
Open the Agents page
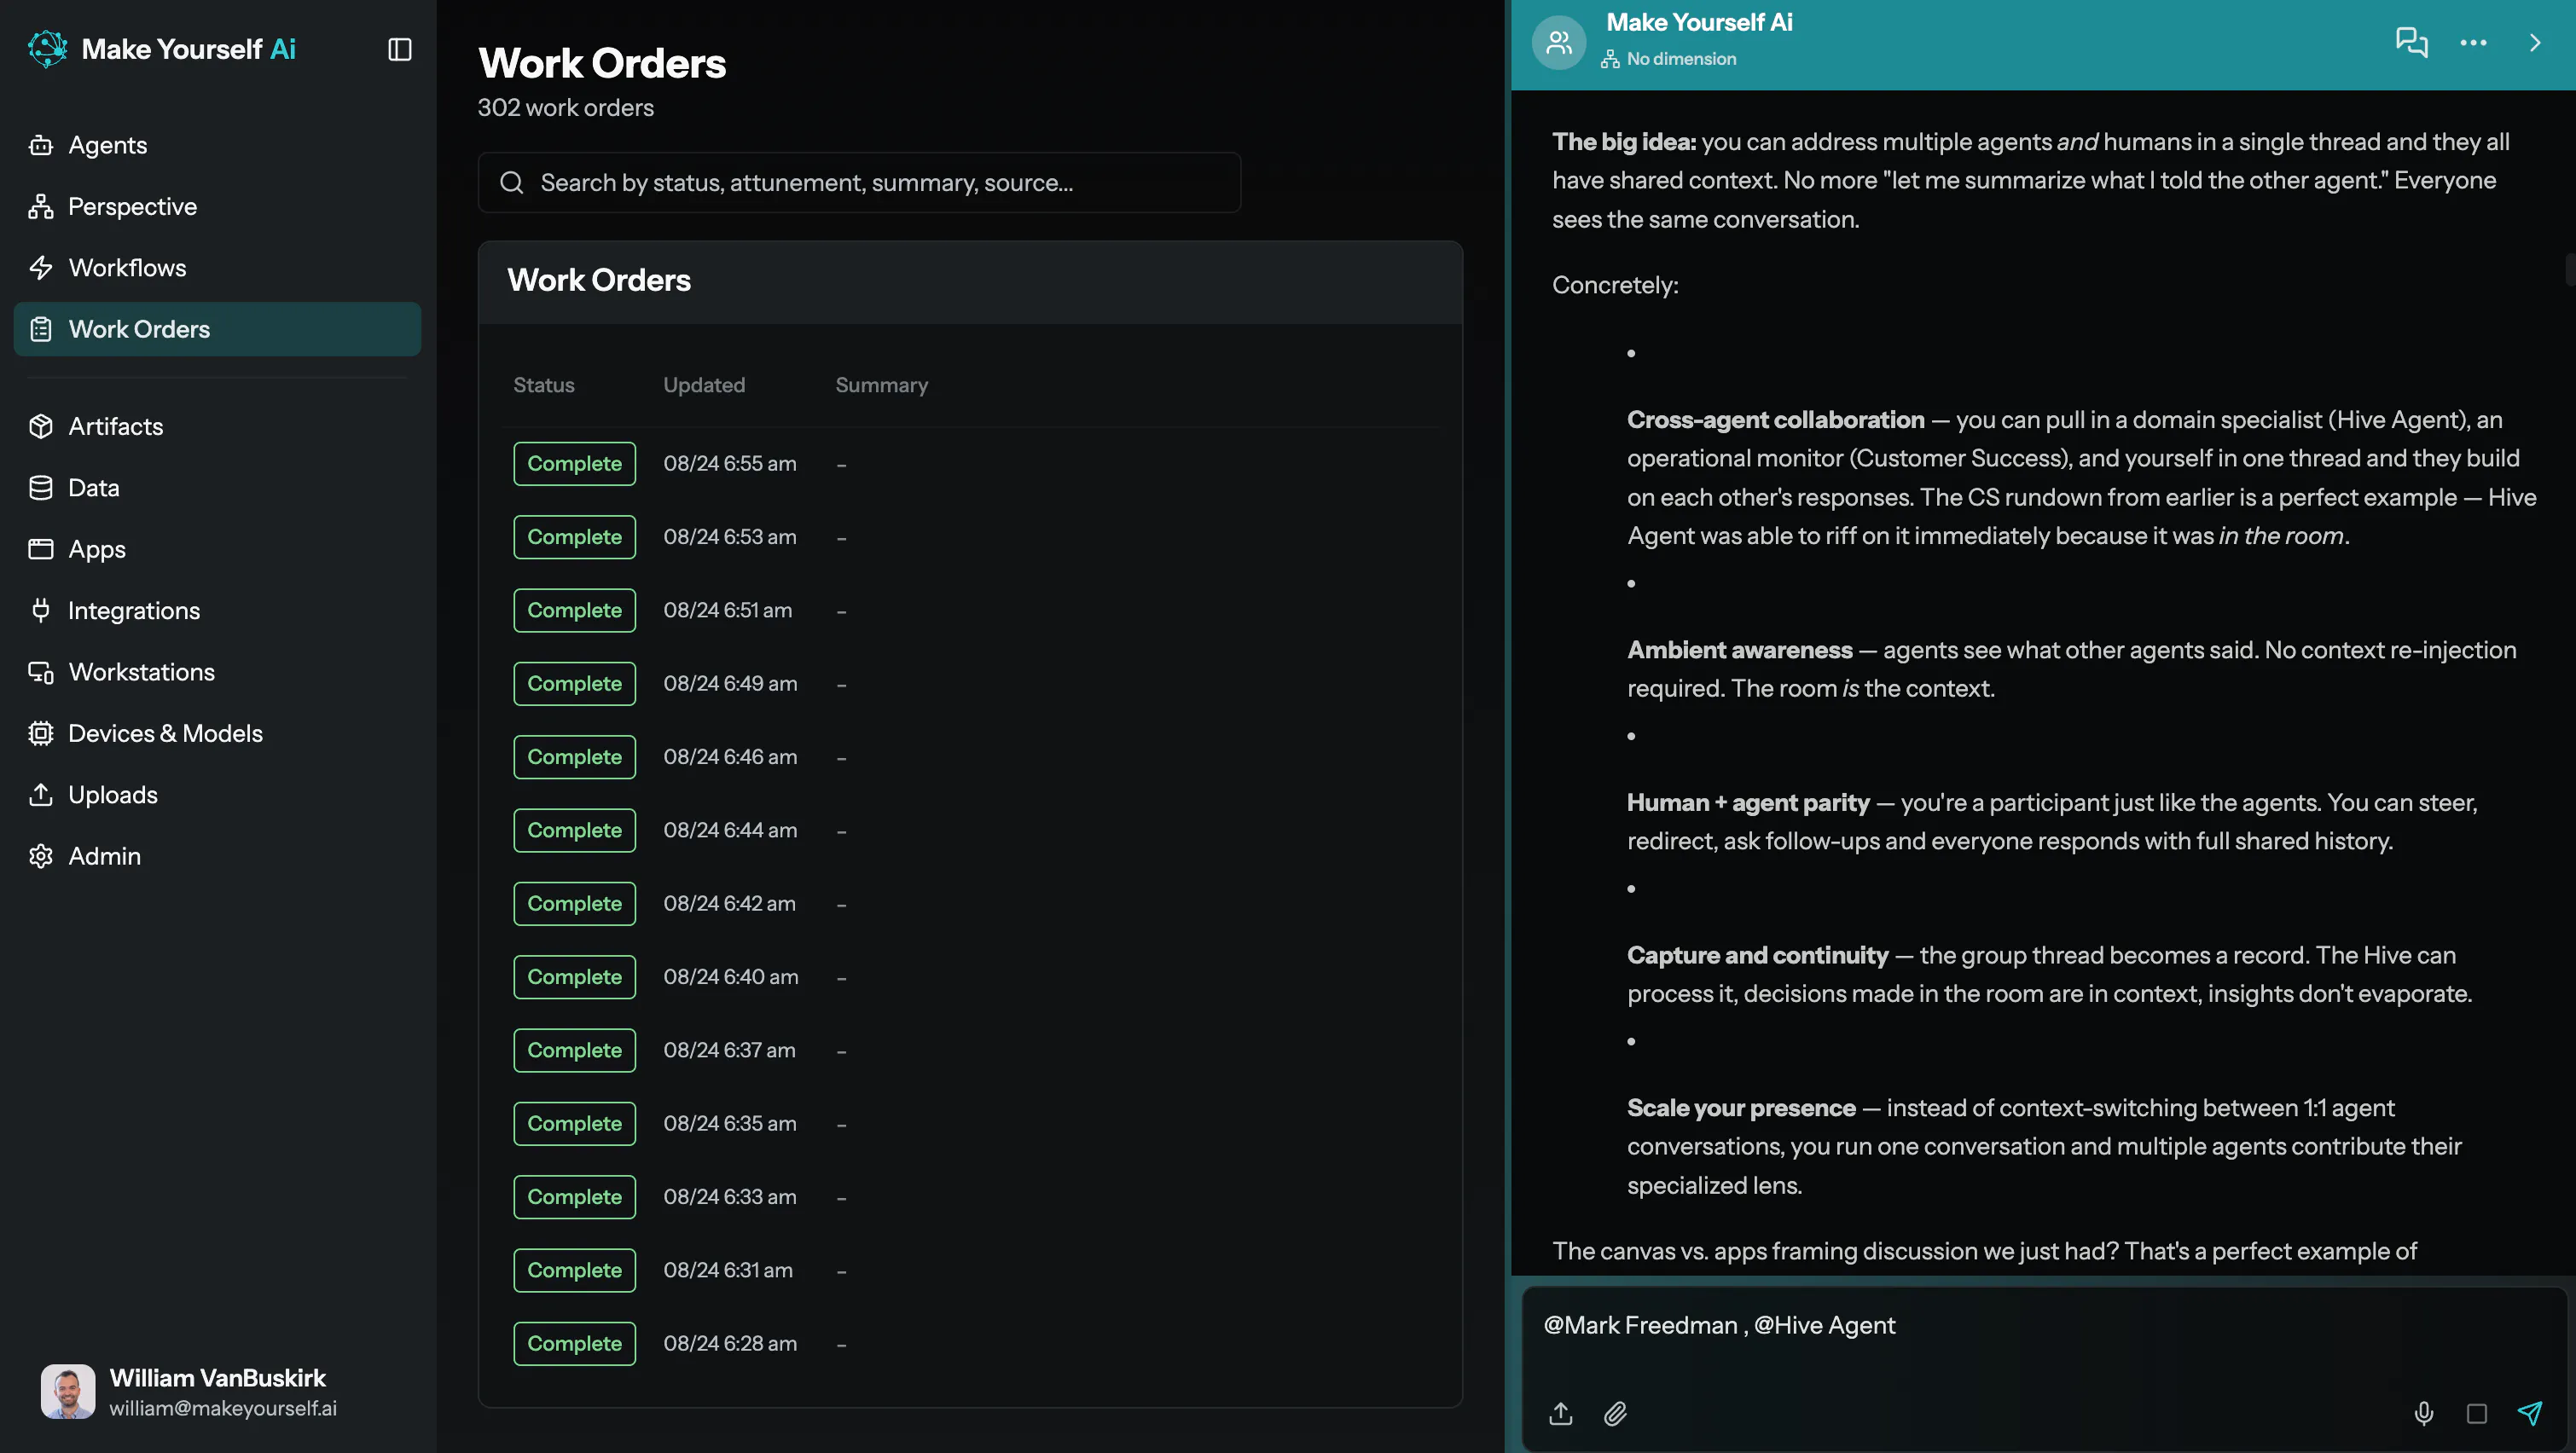pyautogui.click(x=217, y=145)
